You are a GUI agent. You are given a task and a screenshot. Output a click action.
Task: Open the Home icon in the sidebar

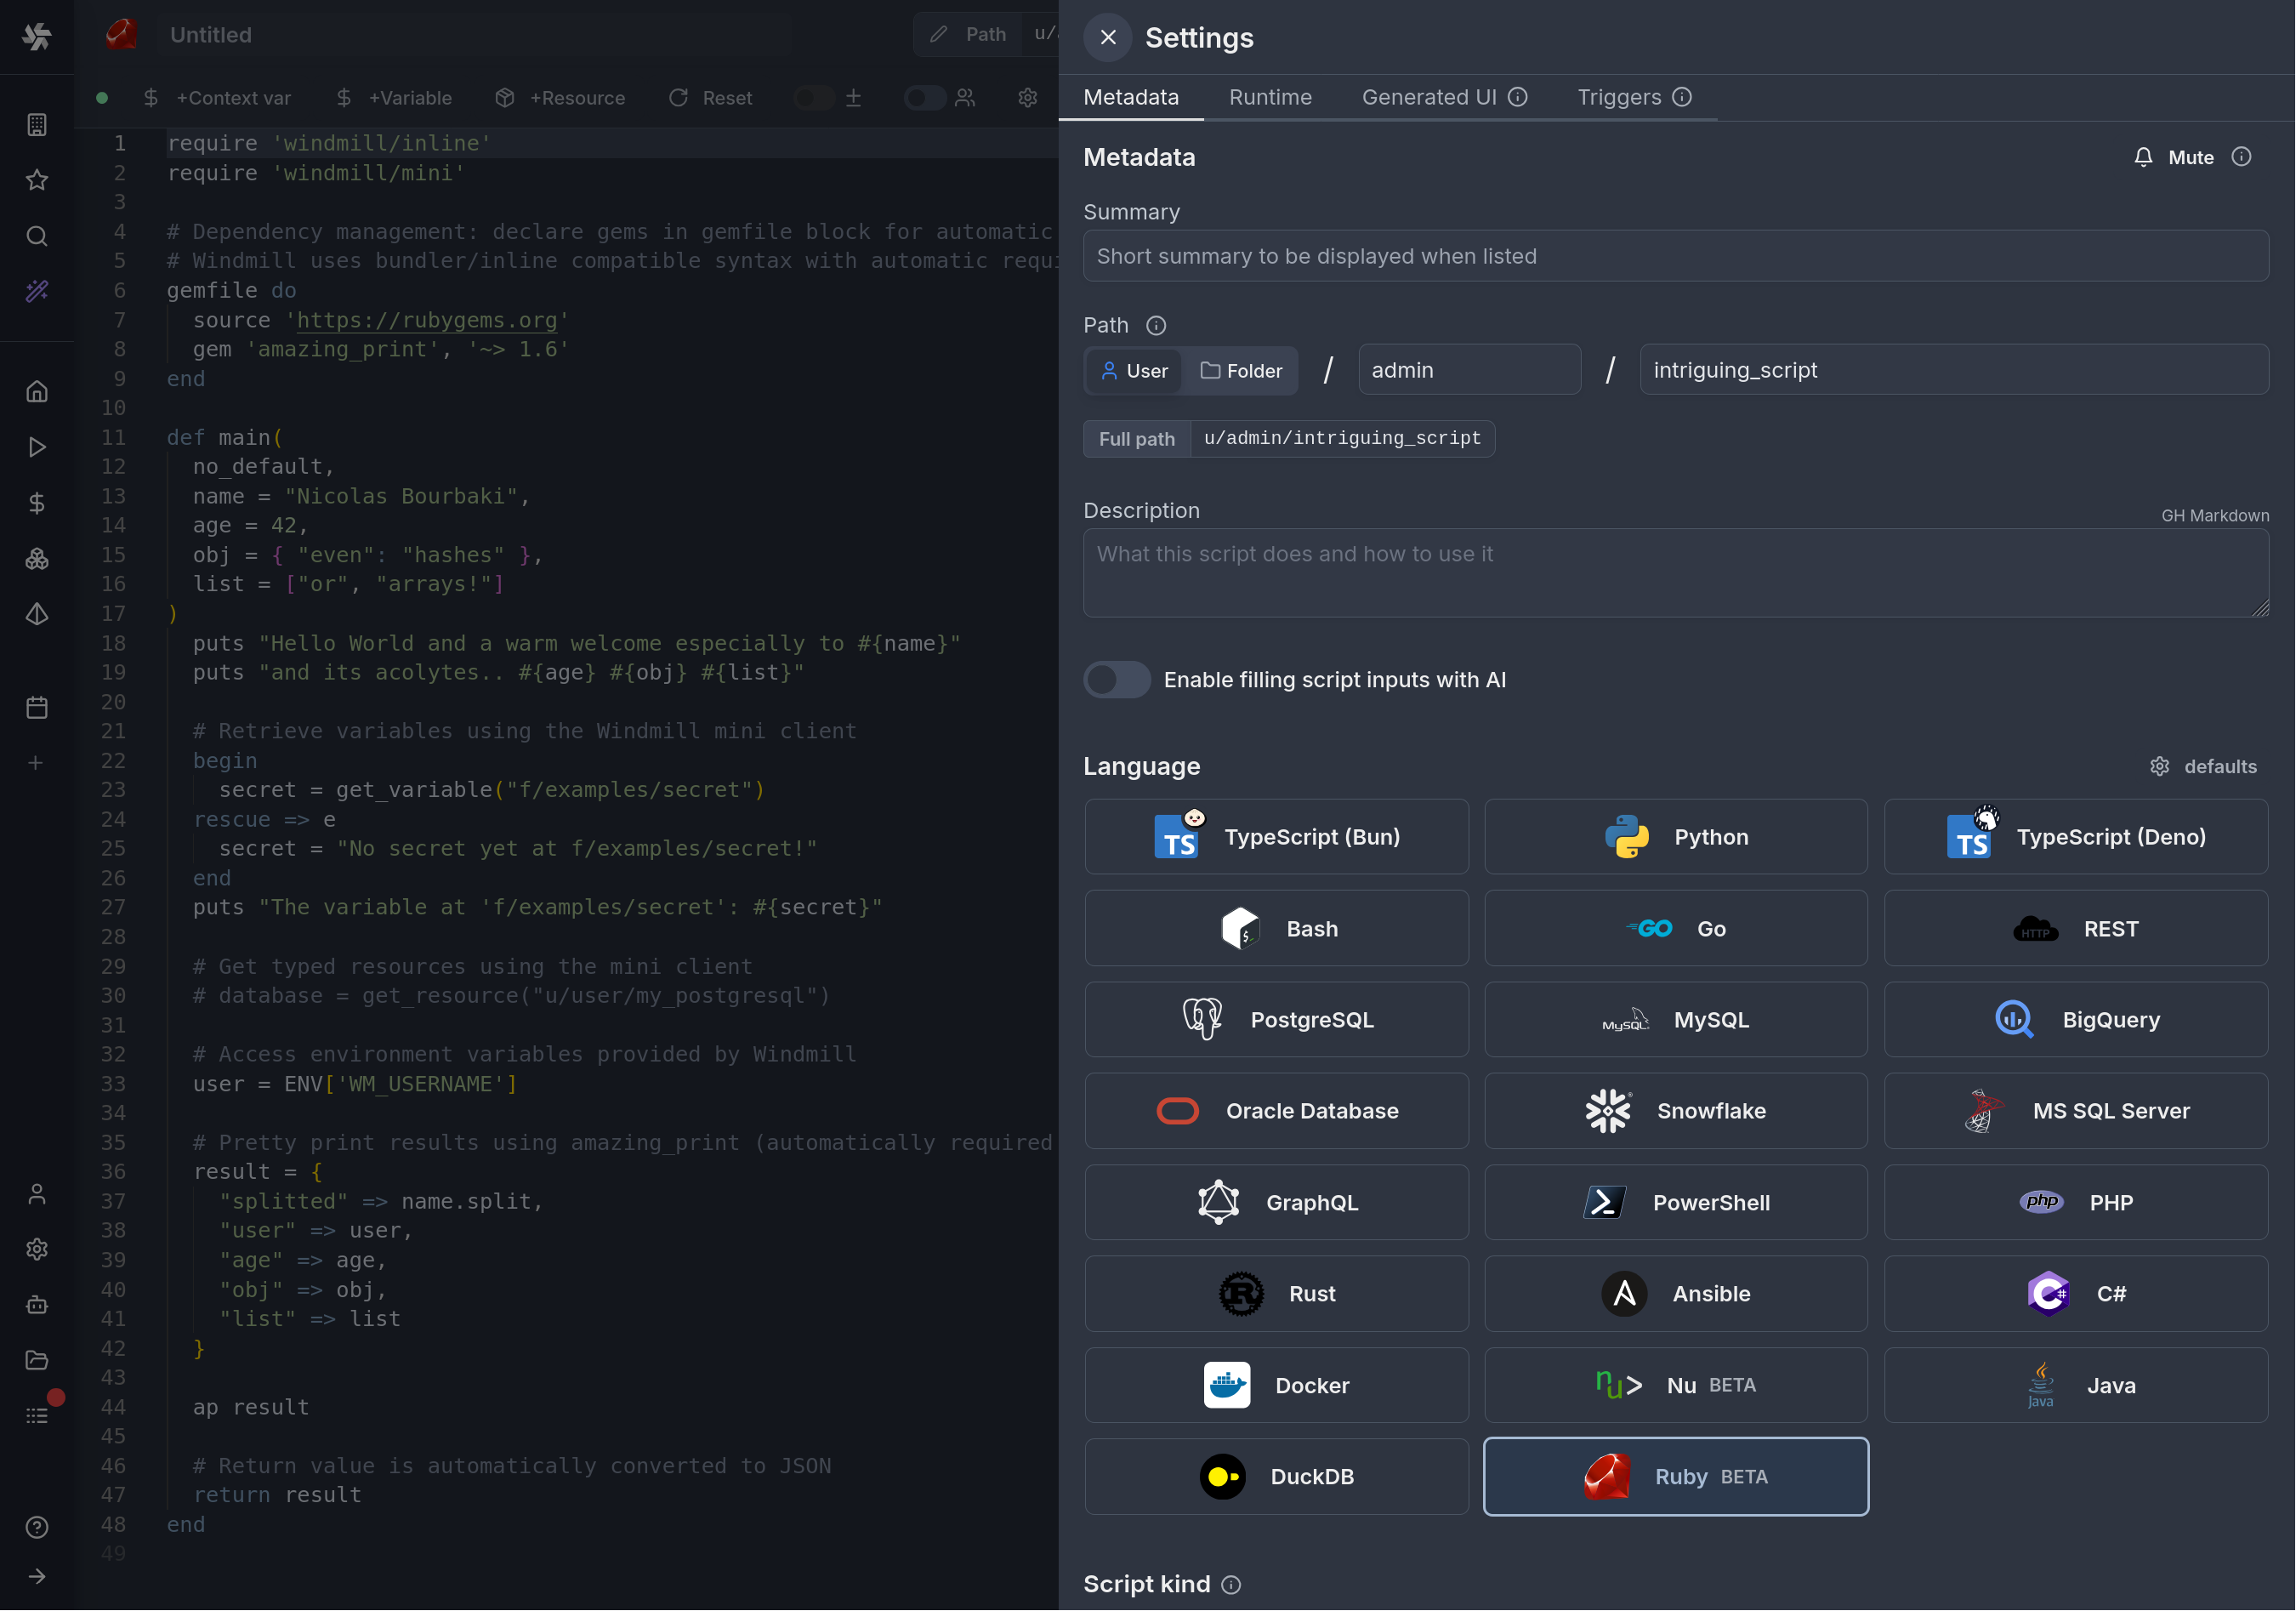[x=37, y=391]
